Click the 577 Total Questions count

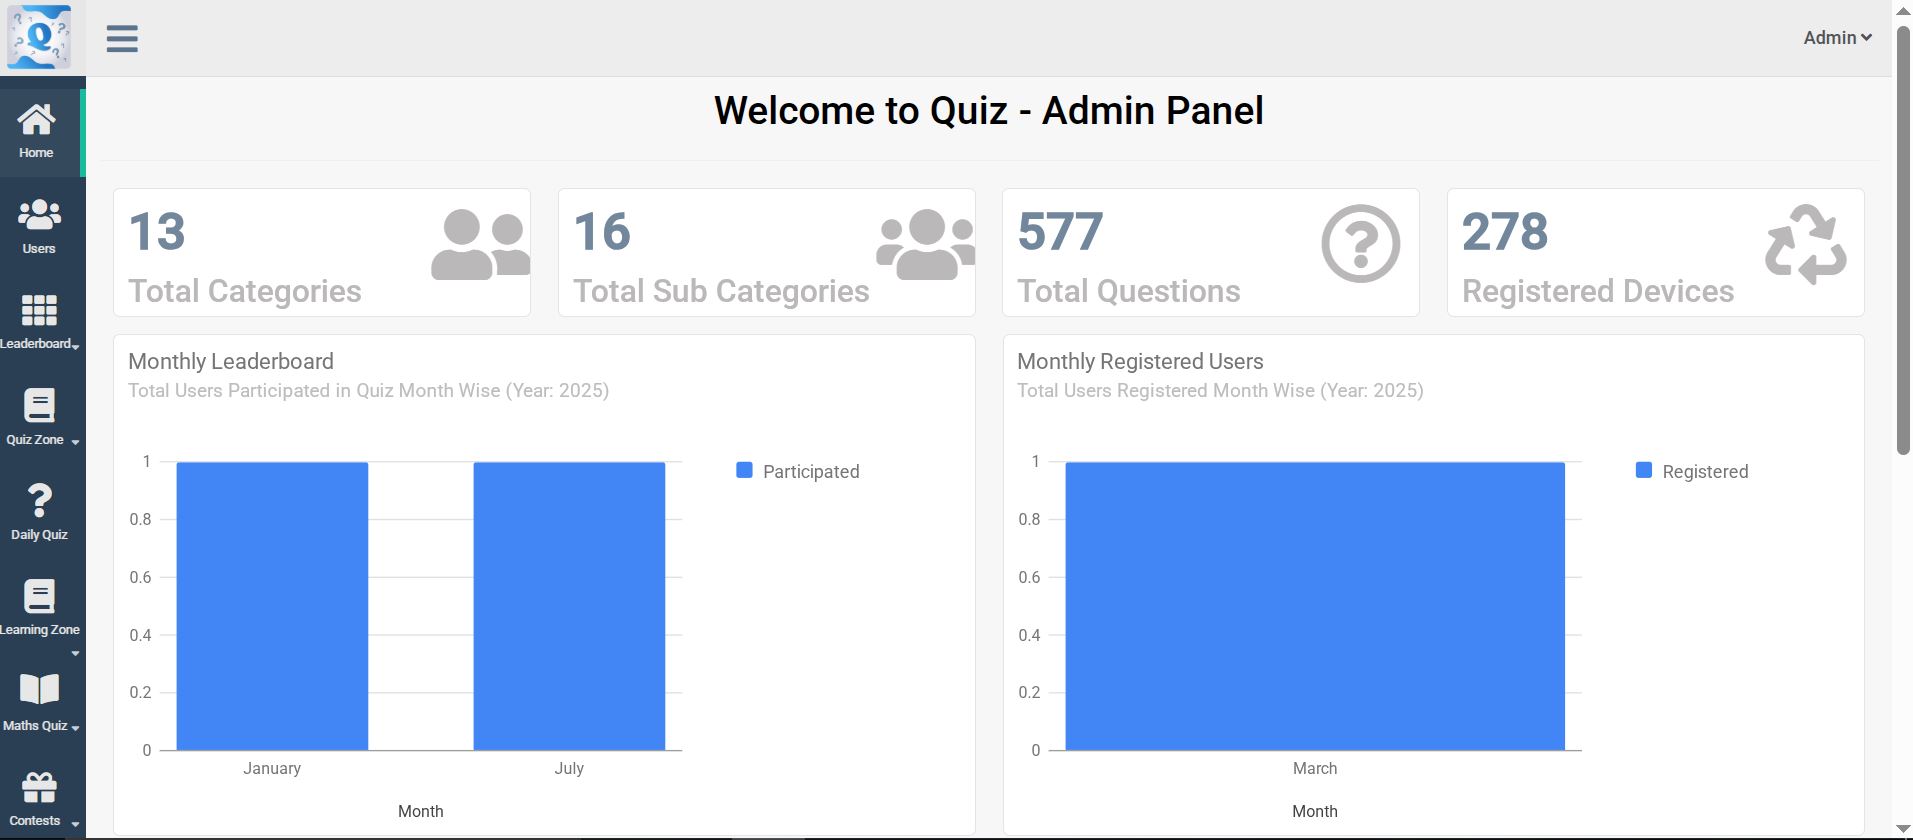click(1060, 232)
